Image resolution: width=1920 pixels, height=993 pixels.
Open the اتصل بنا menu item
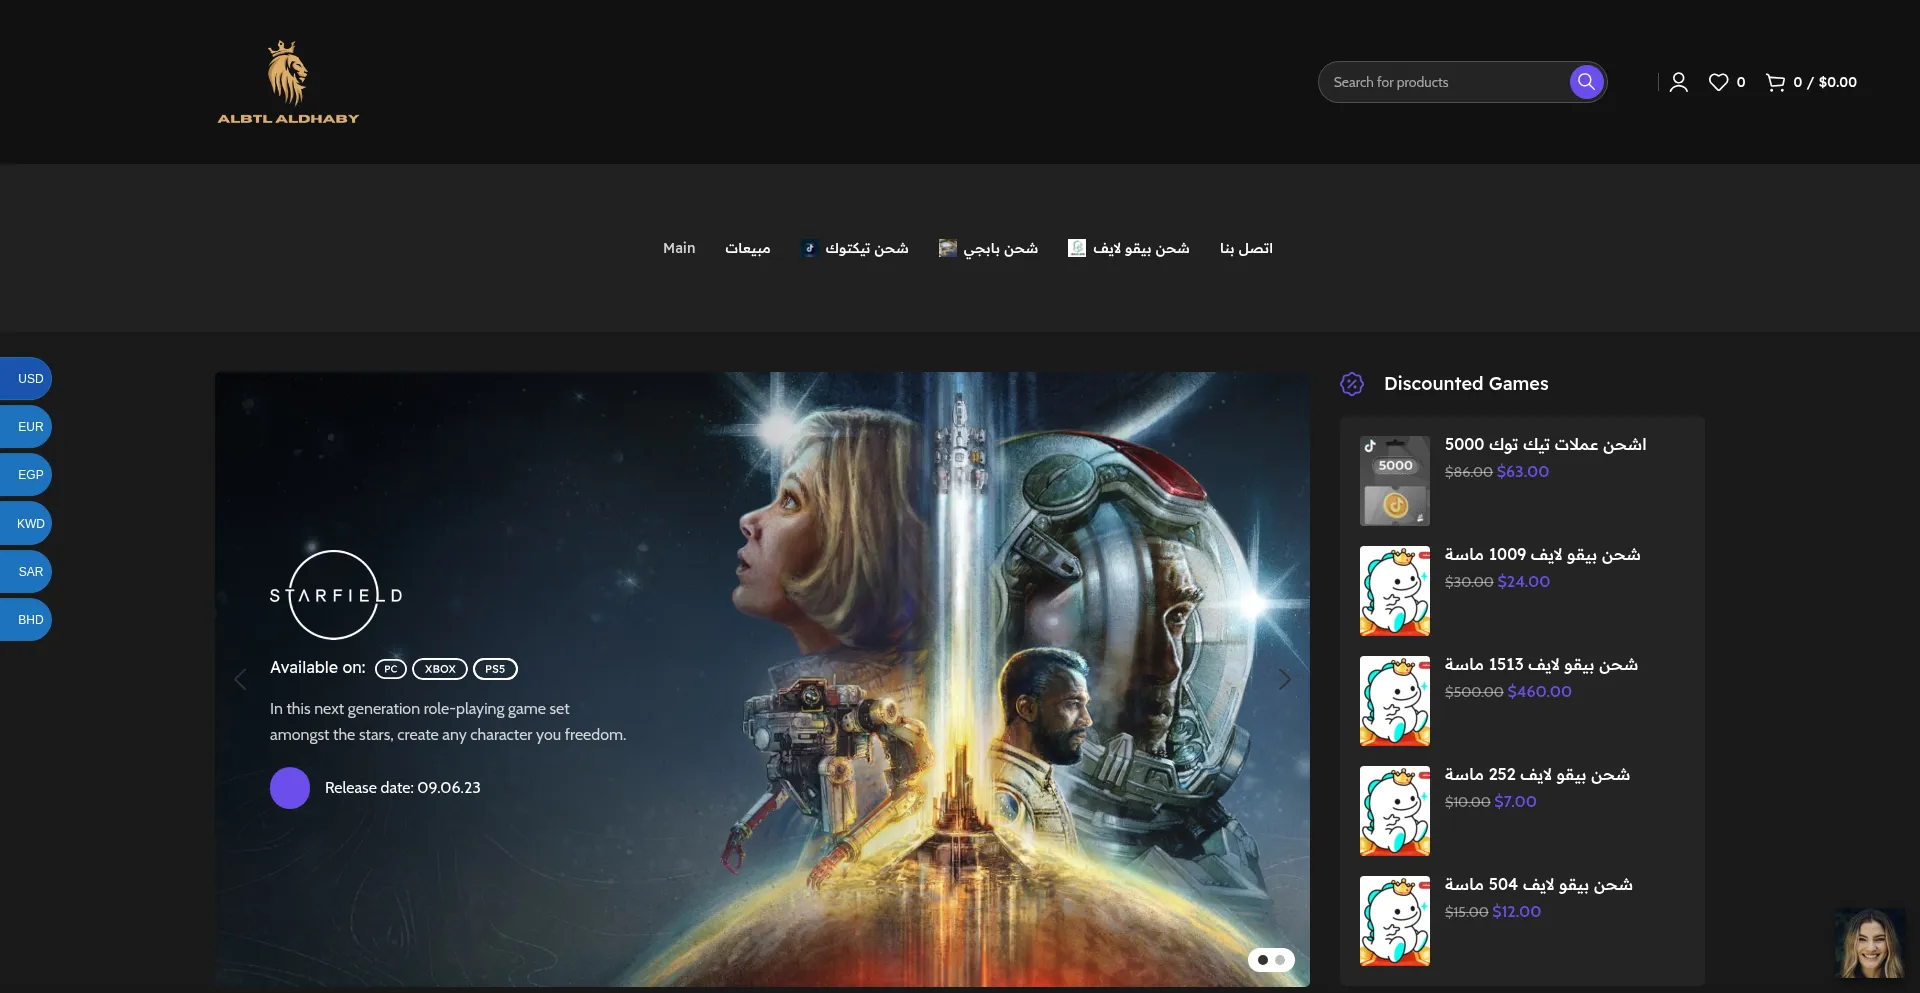click(x=1246, y=248)
